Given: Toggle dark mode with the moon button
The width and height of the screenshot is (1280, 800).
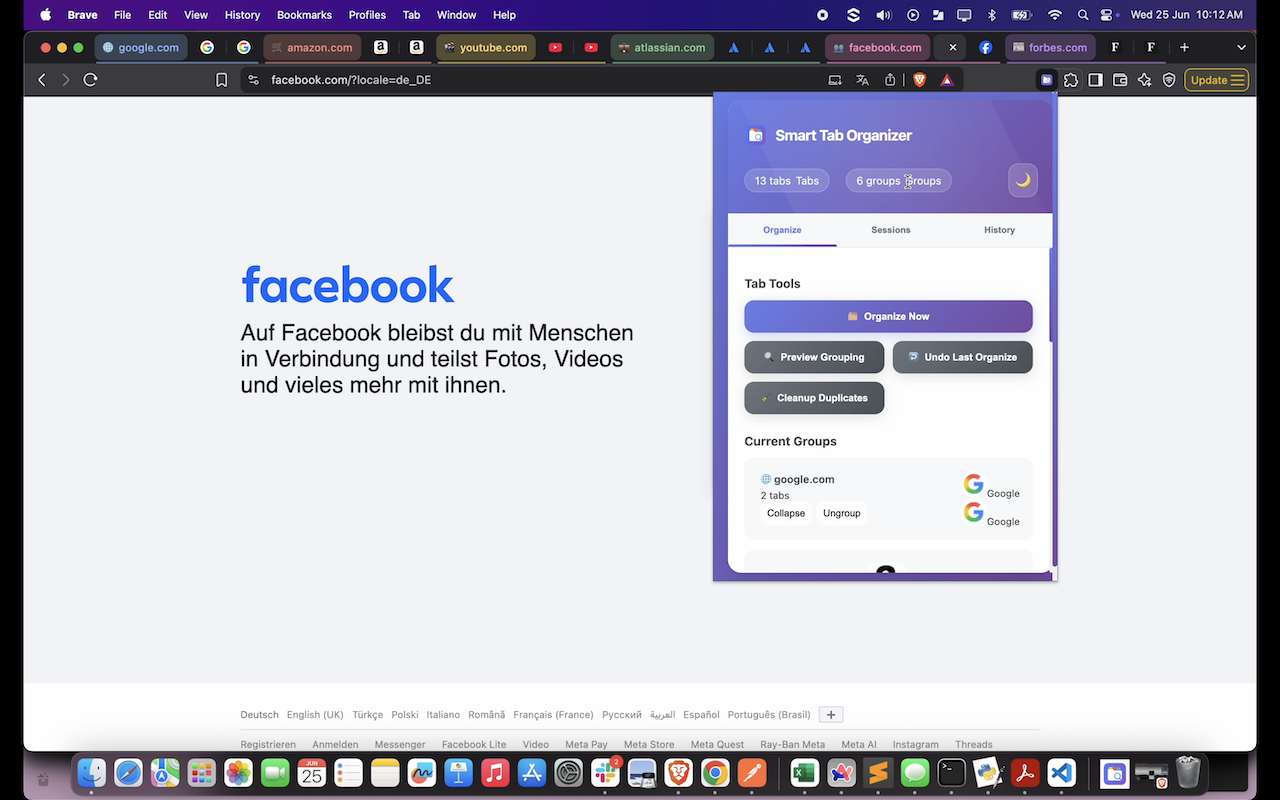Looking at the screenshot, I should 1023,180.
